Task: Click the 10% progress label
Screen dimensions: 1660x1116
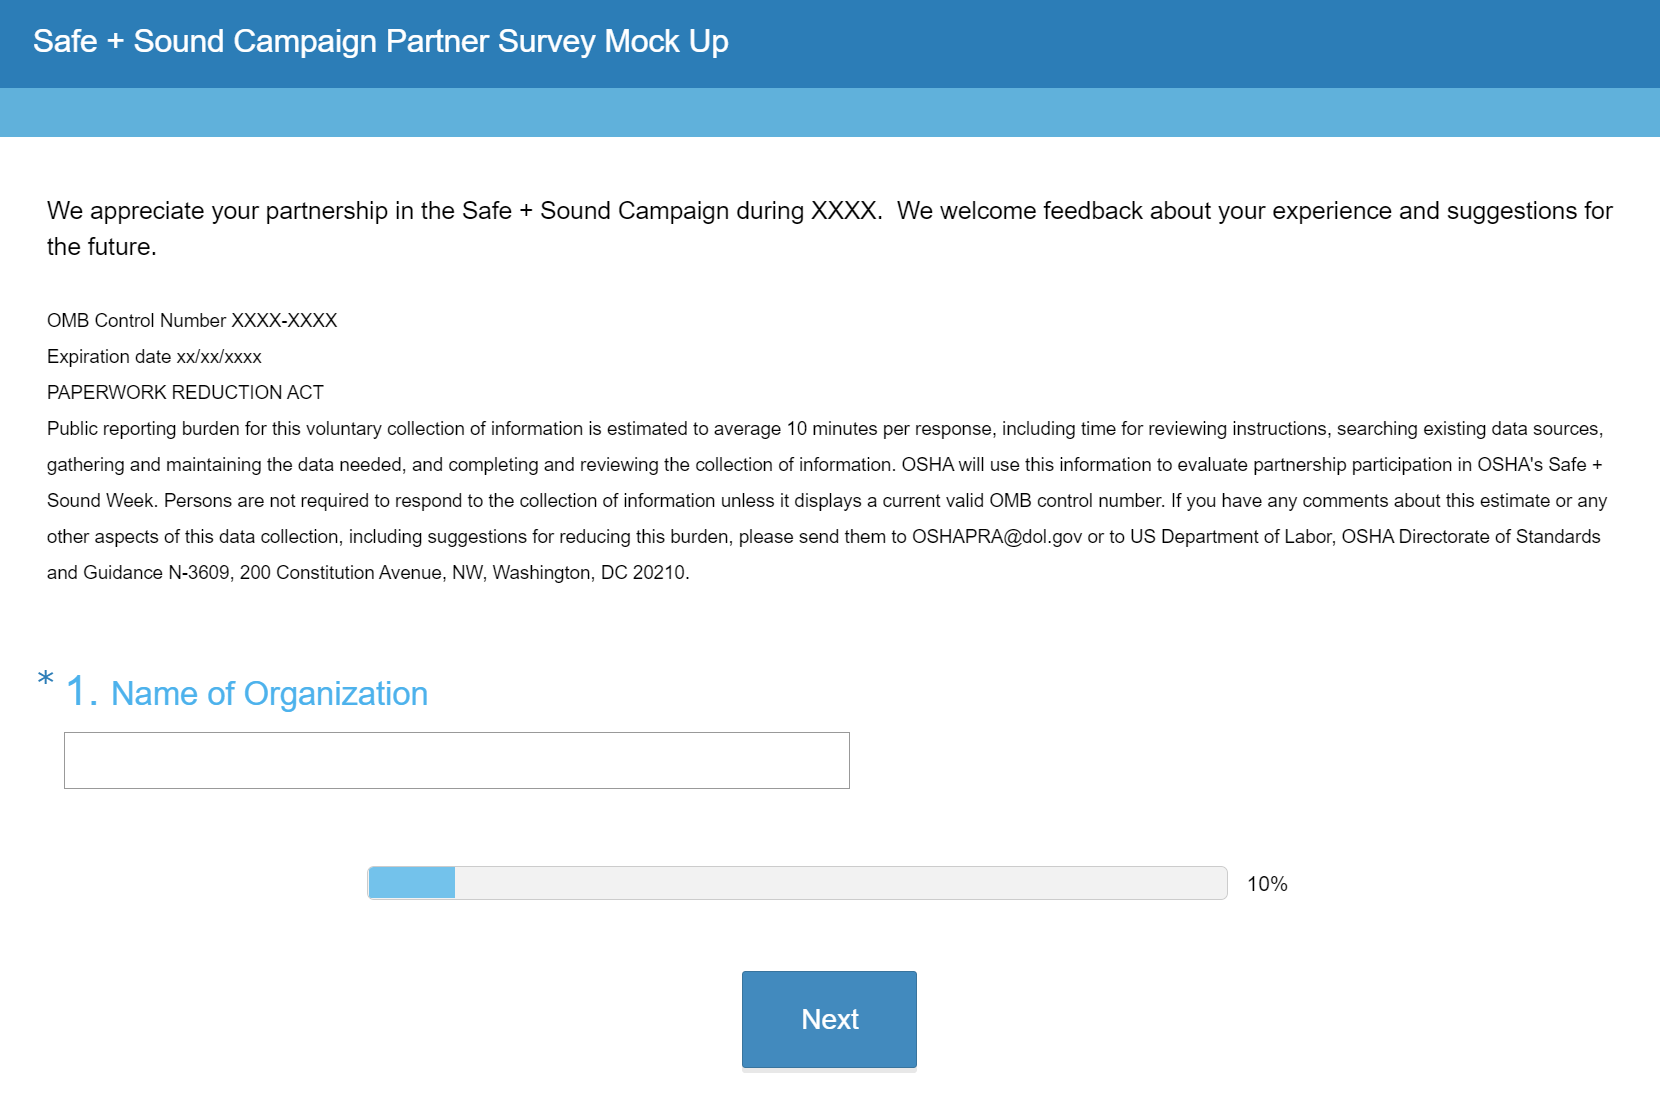Action: pos(1267,884)
